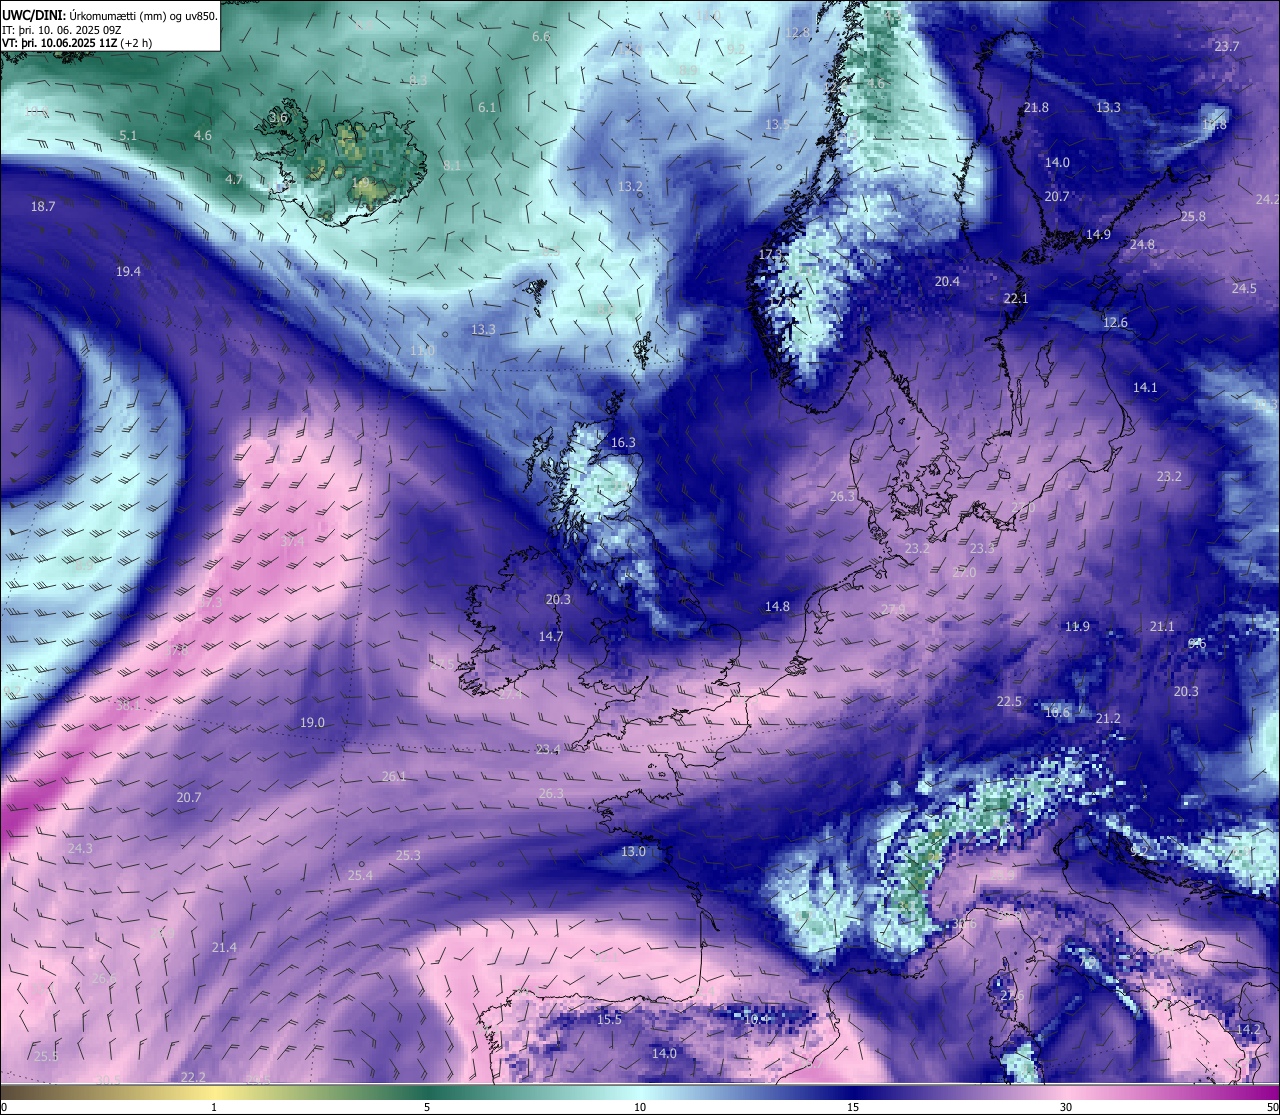Click the 23.3 value over the Baltic coast
Image resolution: width=1280 pixels, height=1115 pixels.
[983, 548]
